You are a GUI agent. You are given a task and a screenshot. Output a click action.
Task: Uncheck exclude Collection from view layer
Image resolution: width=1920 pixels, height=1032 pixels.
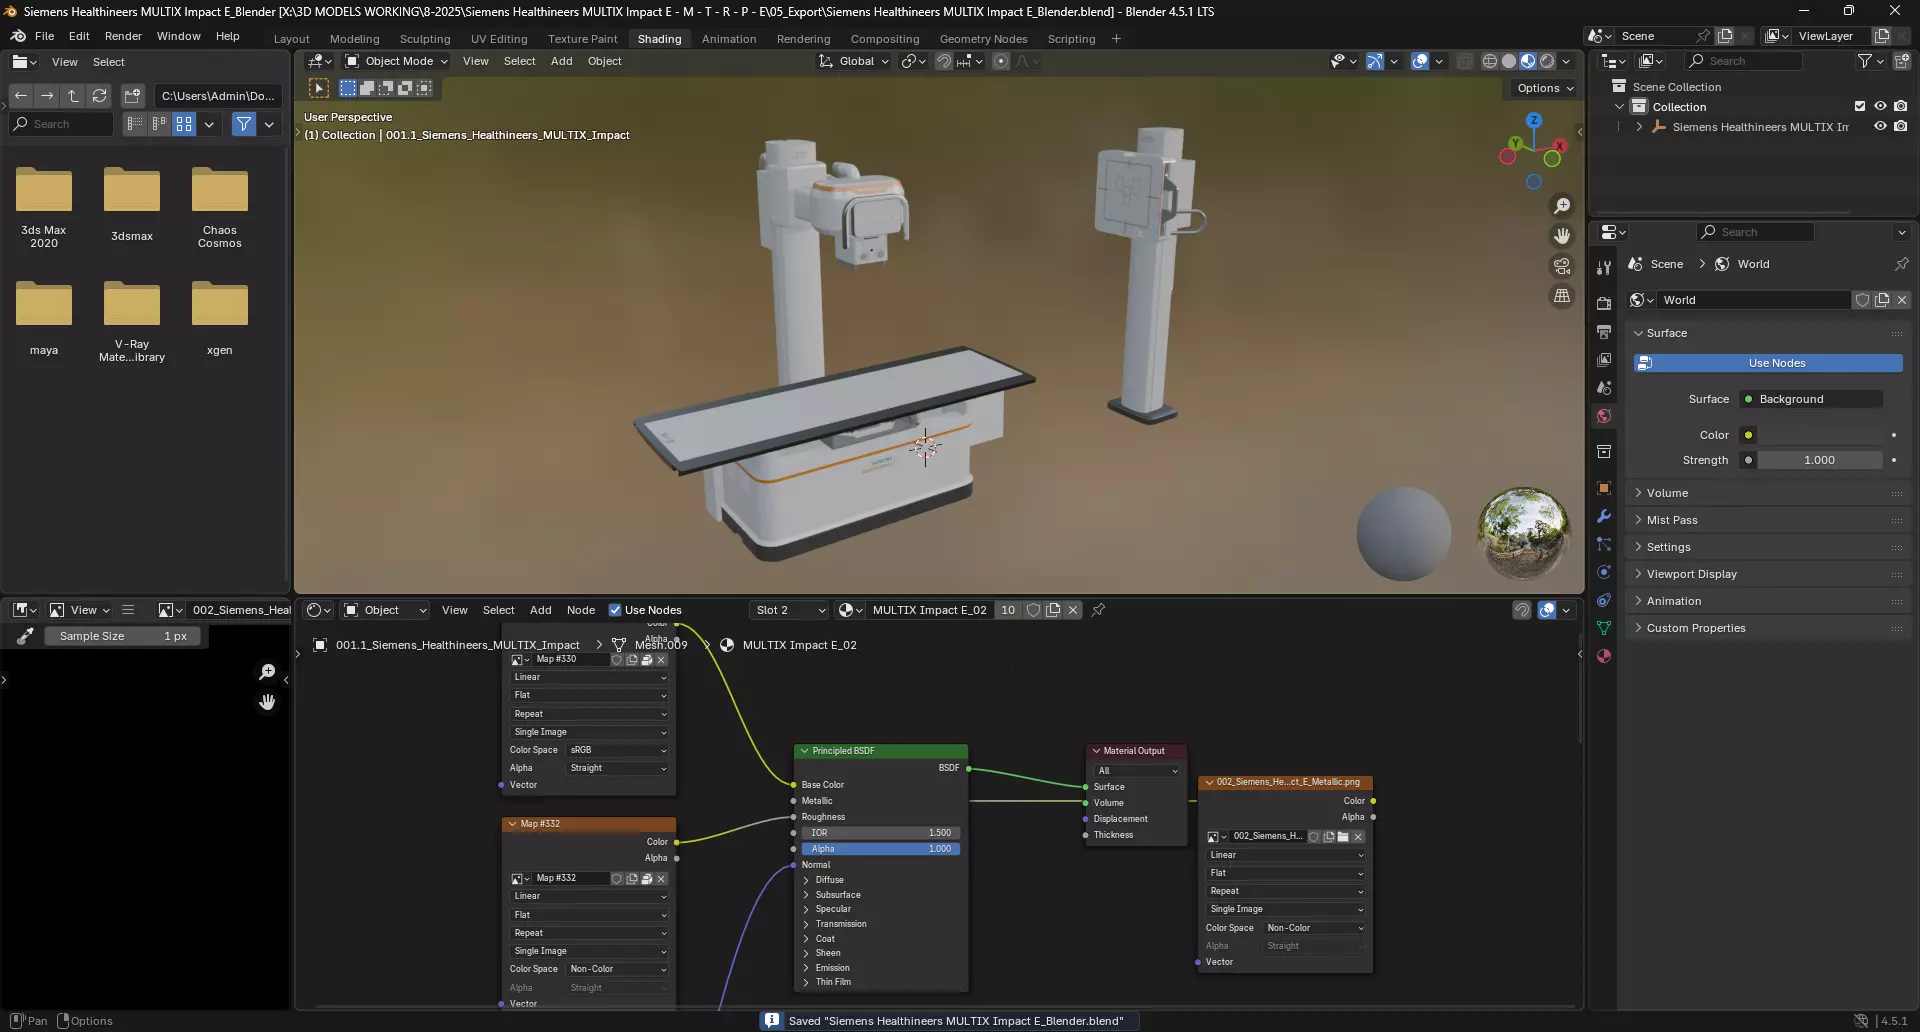pyautogui.click(x=1860, y=106)
